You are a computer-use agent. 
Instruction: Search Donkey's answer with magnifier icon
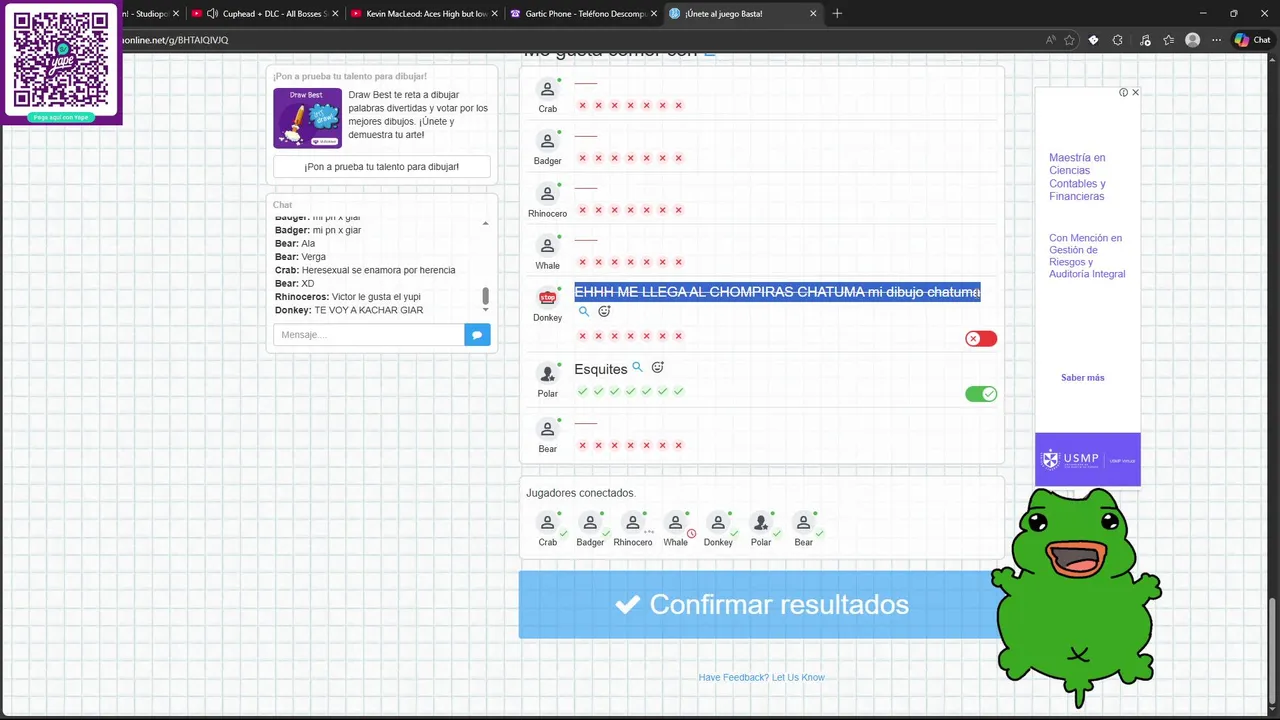pos(584,311)
